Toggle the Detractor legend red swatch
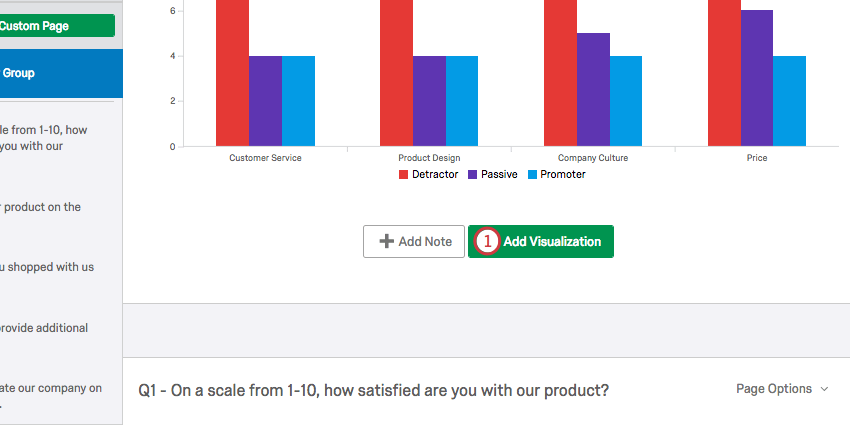The width and height of the screenshot is (850, 425). pyautogui.click(x=404, y=175)
